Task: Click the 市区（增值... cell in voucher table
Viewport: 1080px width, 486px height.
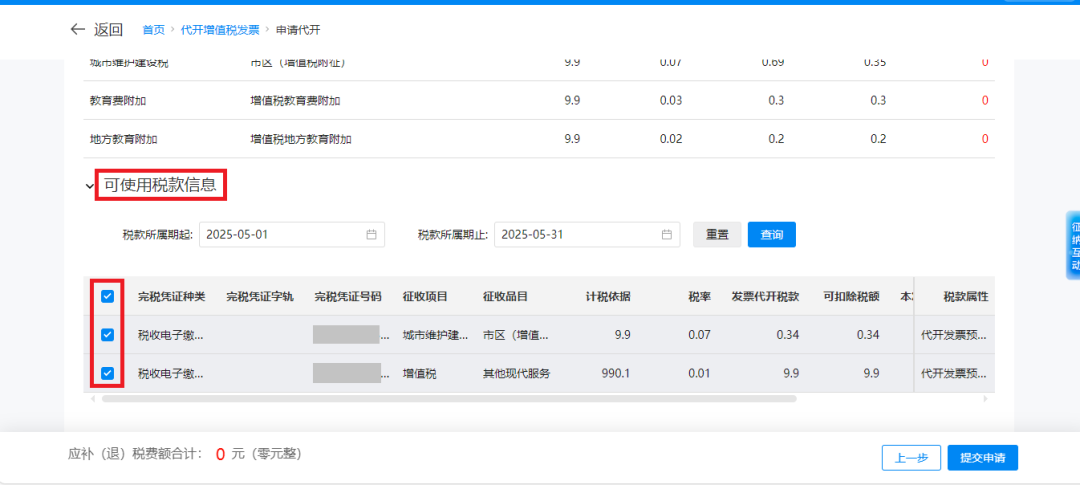Action: pyautogui.click(x=515, y=335)
